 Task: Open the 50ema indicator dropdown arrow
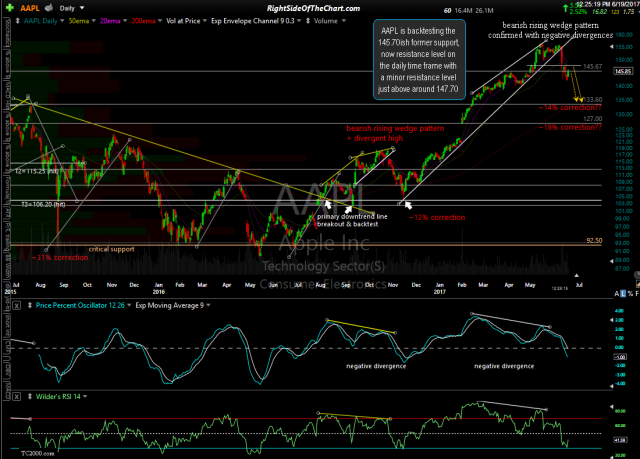93,21
